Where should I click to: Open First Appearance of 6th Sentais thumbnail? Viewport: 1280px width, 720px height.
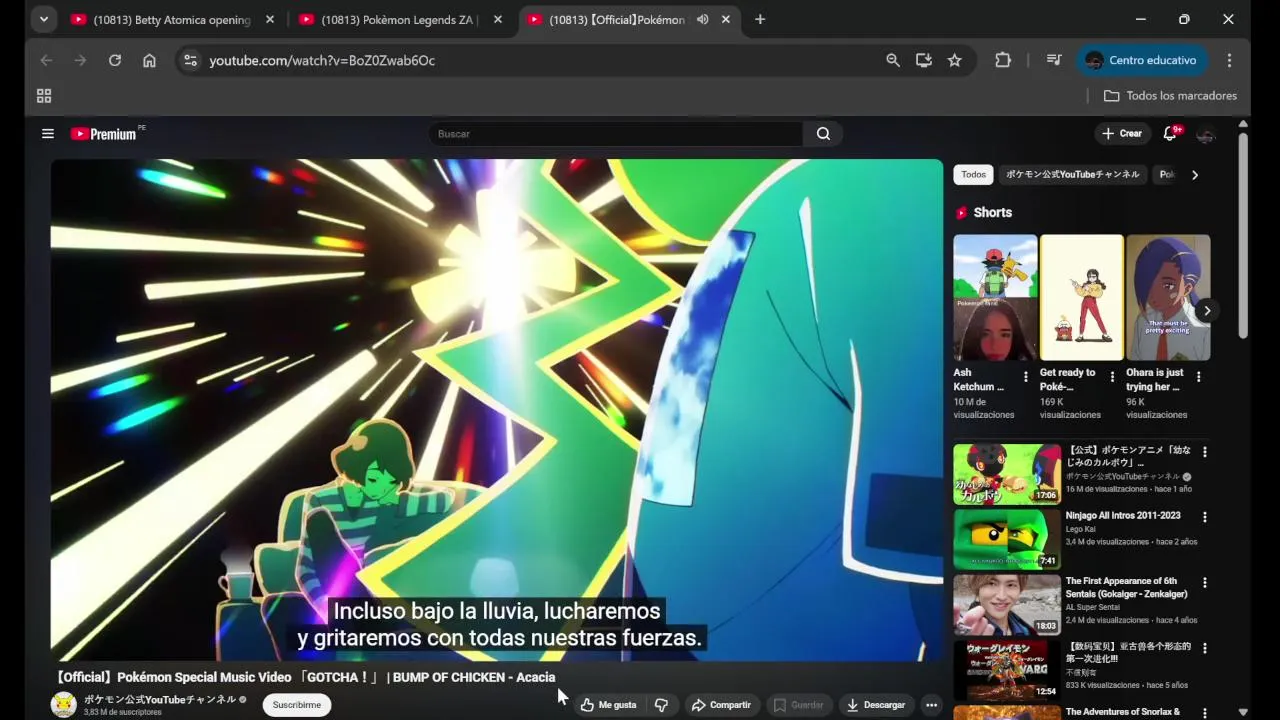[1007, 604]
